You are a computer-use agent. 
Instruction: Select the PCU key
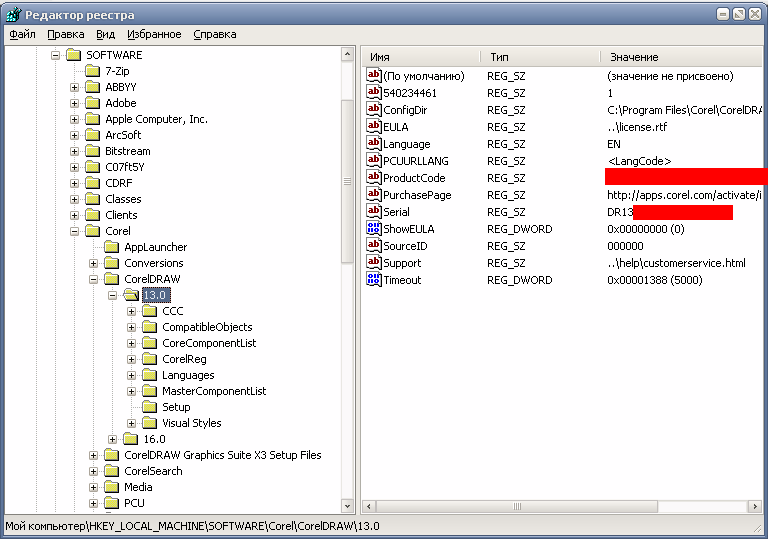pyautogui.click(x=134, y=503)
